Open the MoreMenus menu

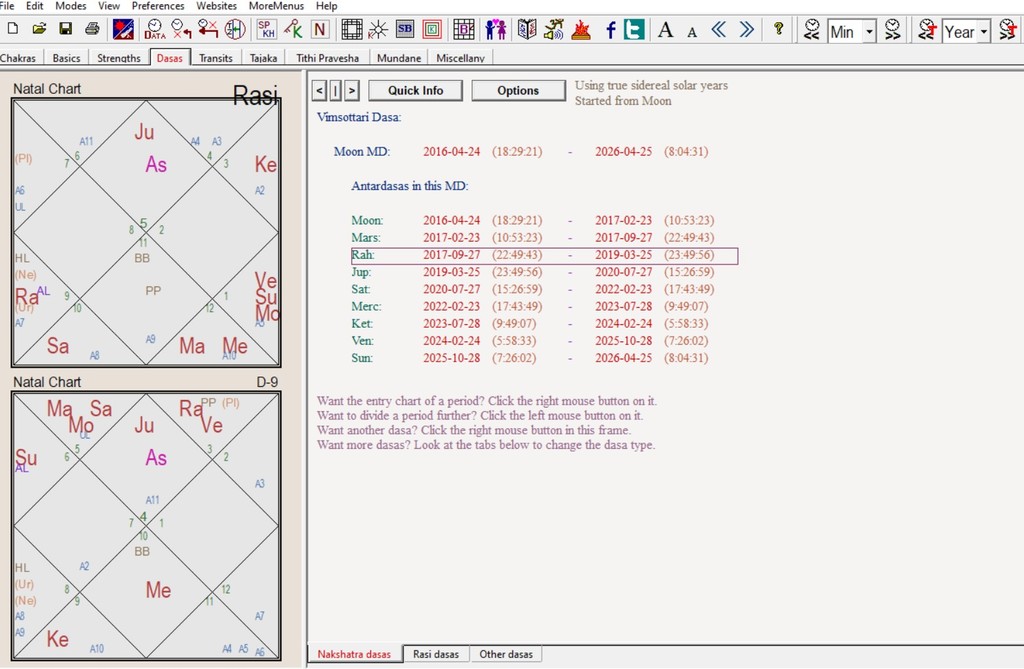tap(276, 6)
